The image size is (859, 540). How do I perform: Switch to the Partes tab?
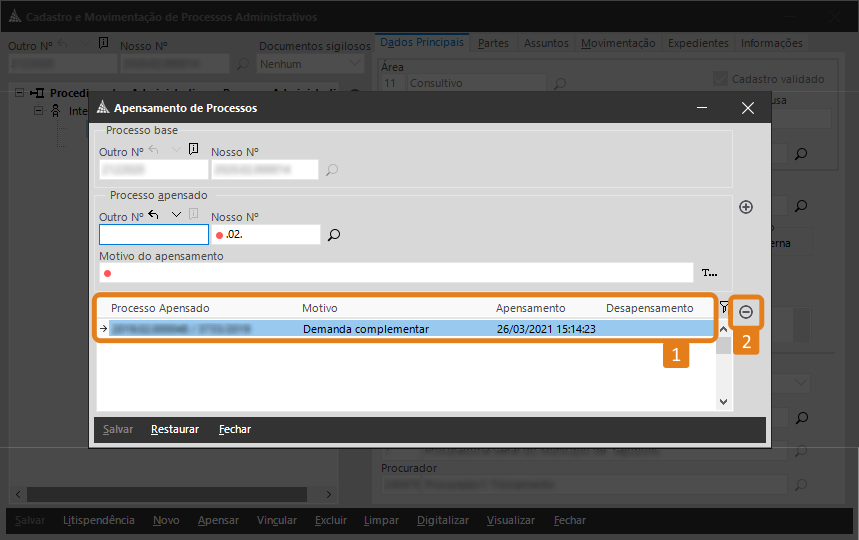tap(494, 43)
